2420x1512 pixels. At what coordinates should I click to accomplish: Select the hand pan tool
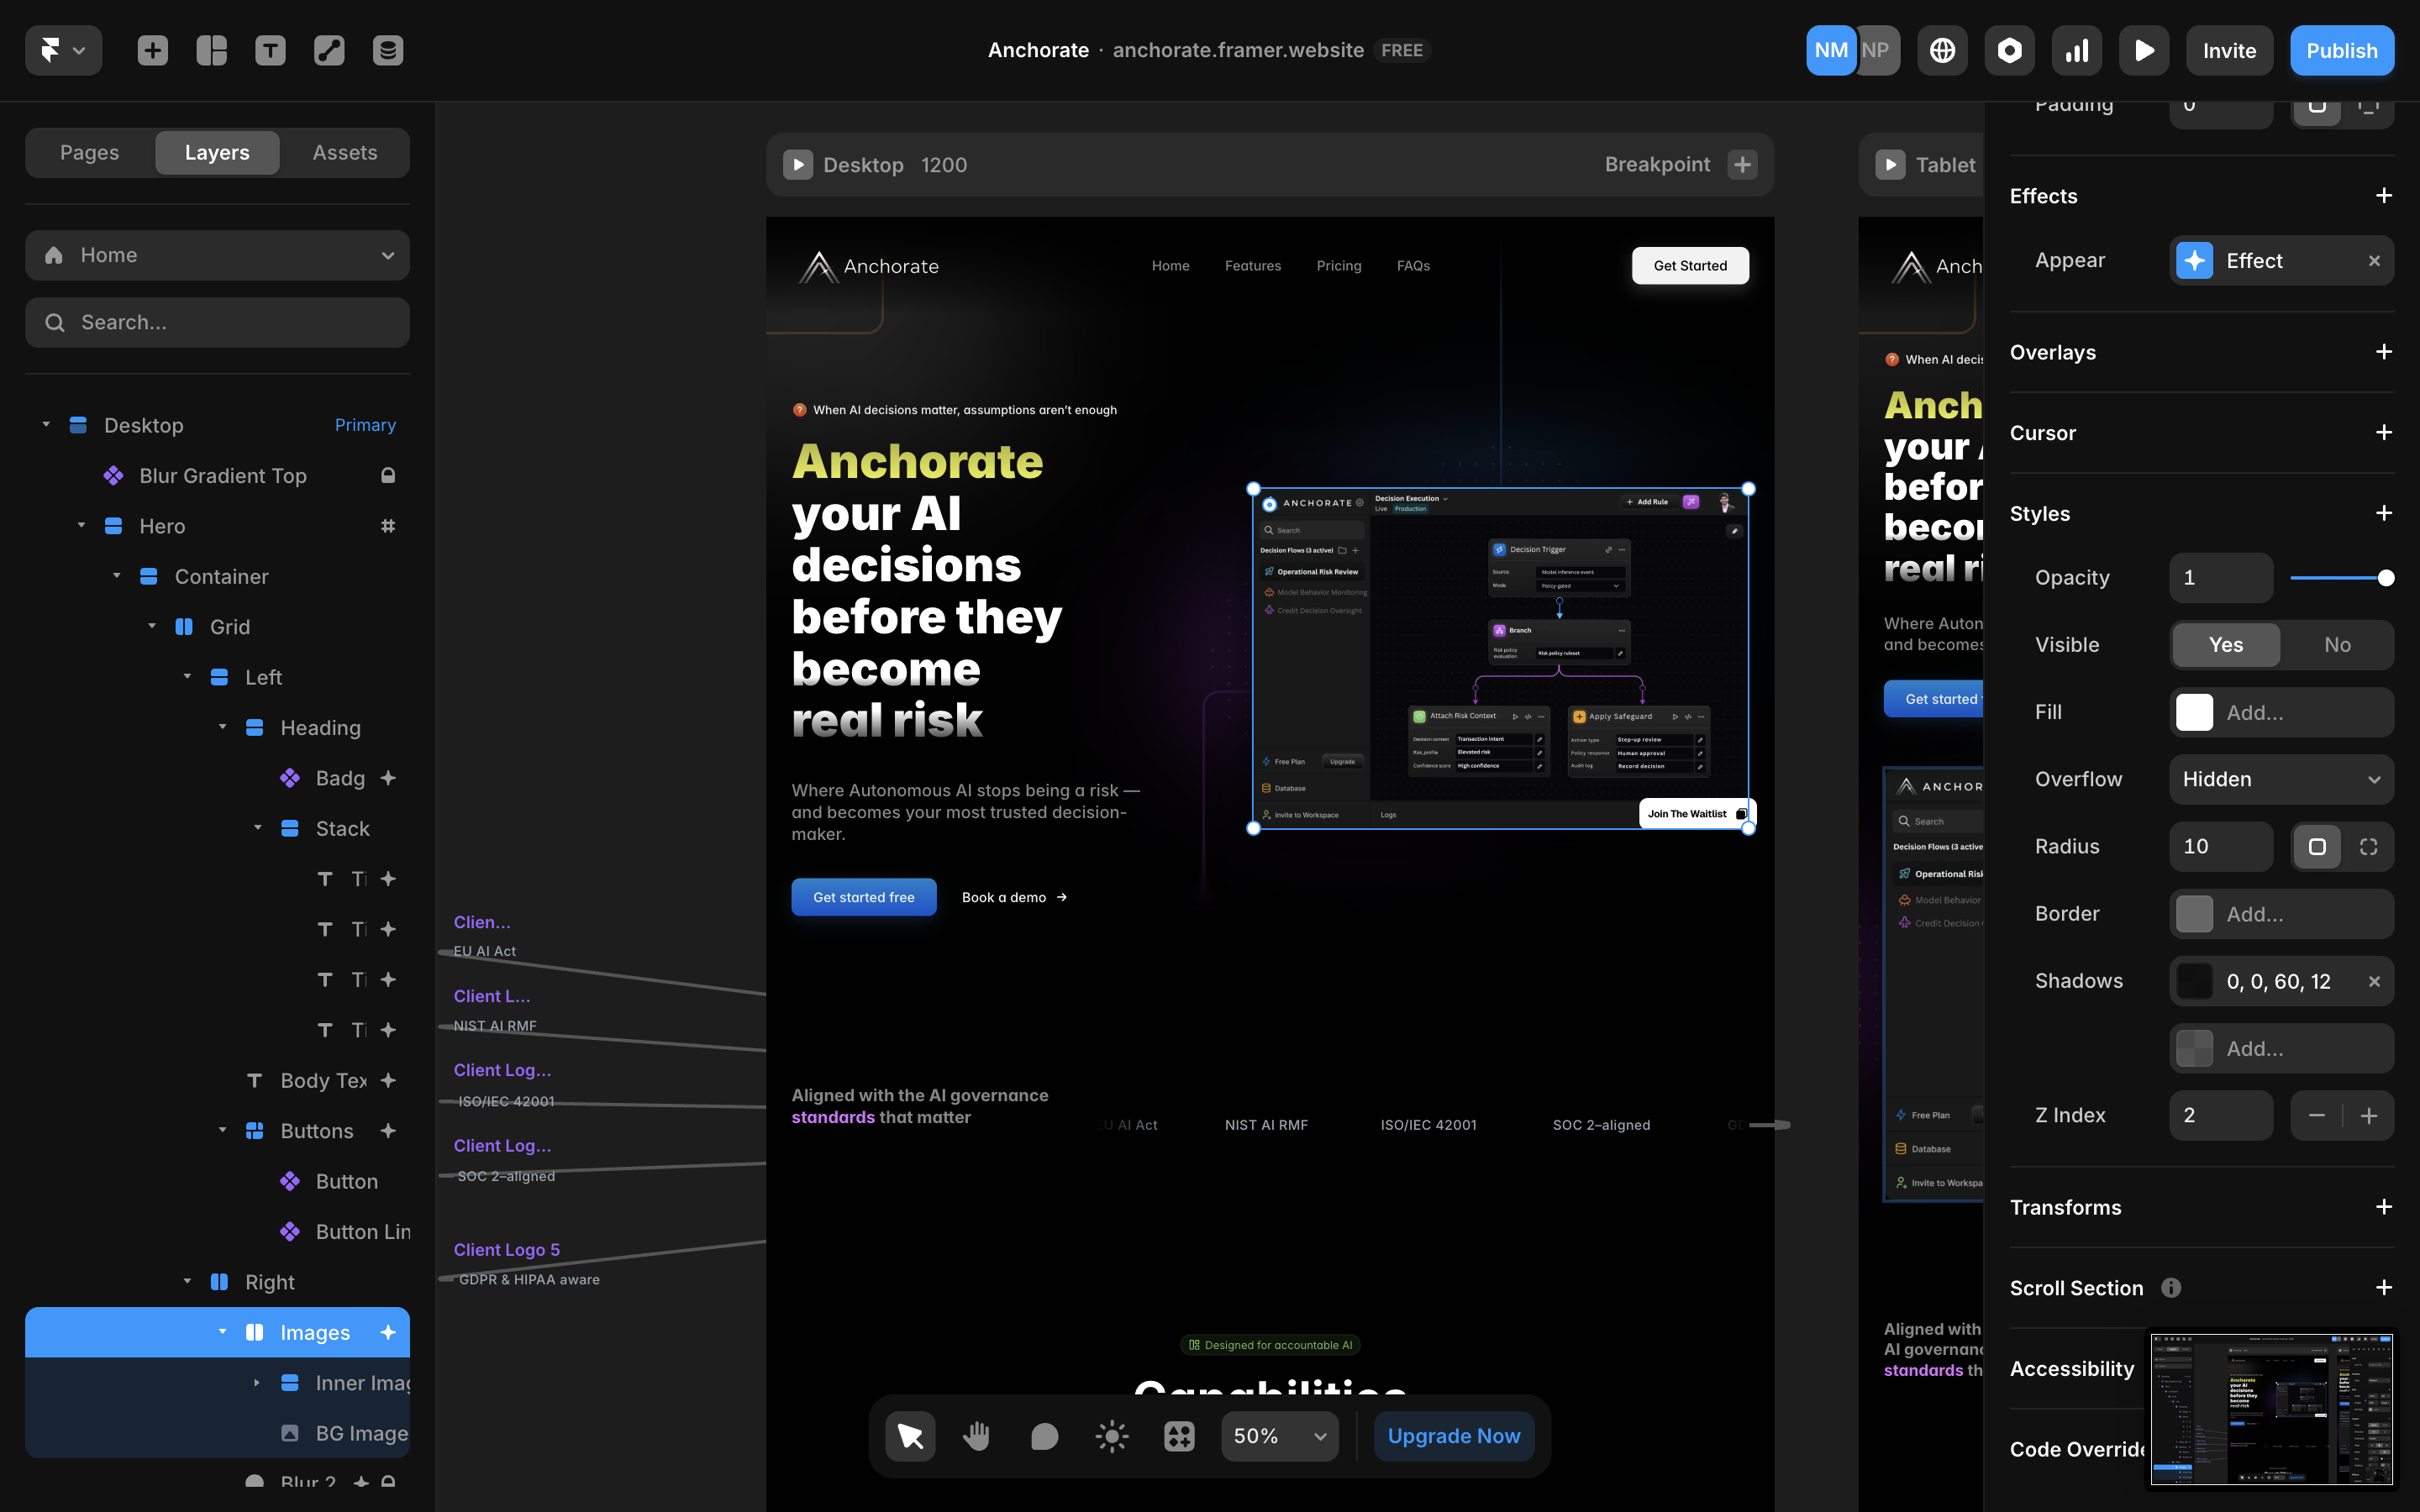pyautogui.click(x=976, y=1436)
